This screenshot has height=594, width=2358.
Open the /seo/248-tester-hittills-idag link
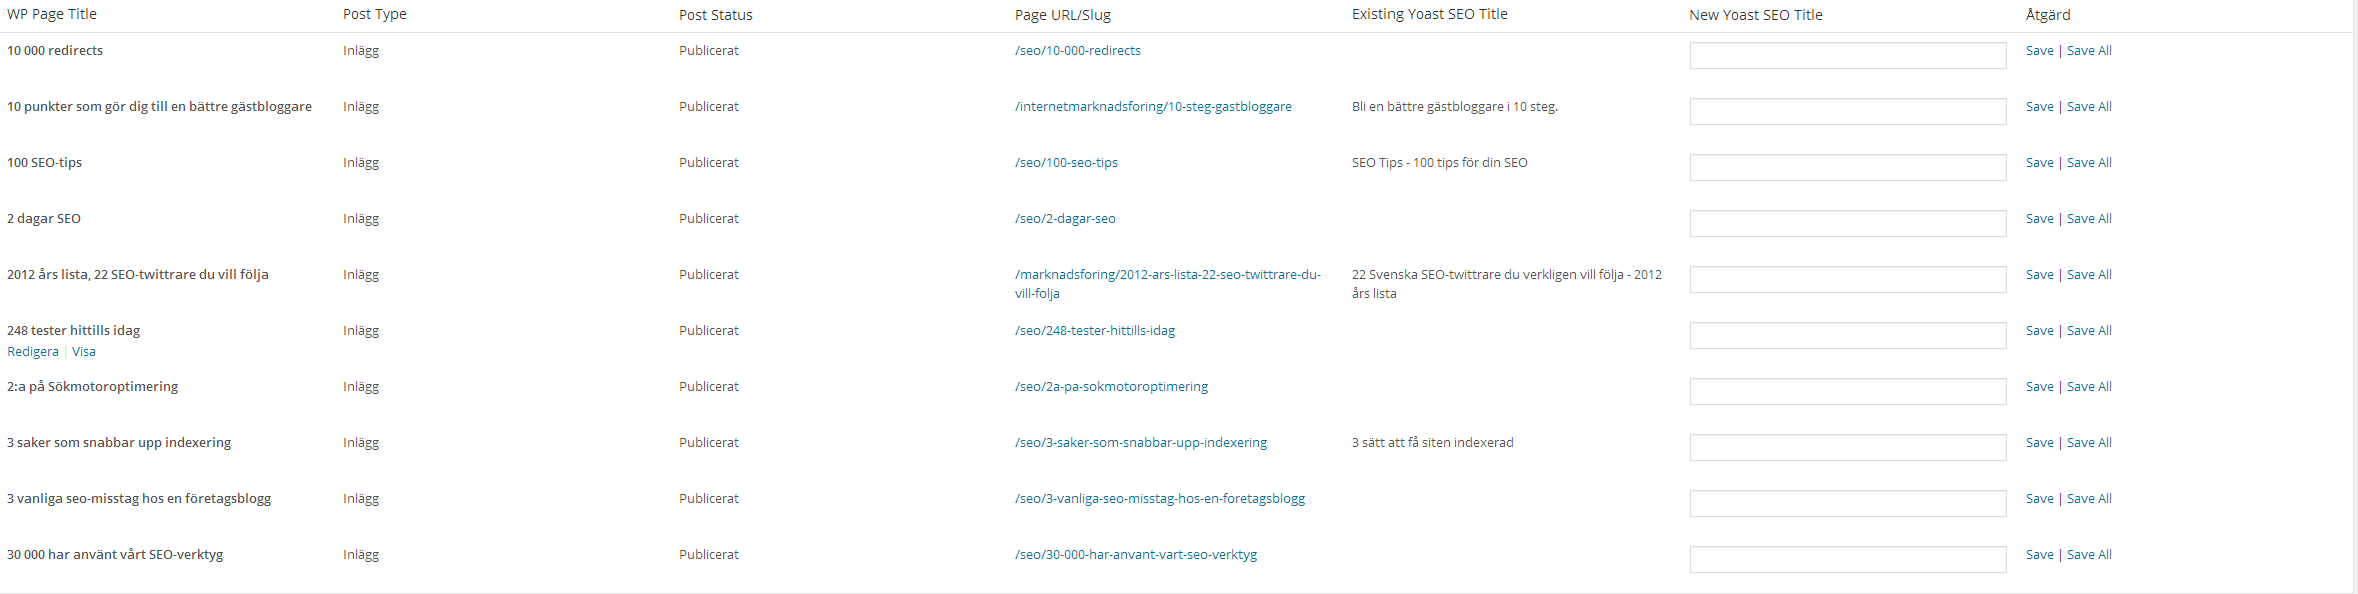tap(1095, 330)
